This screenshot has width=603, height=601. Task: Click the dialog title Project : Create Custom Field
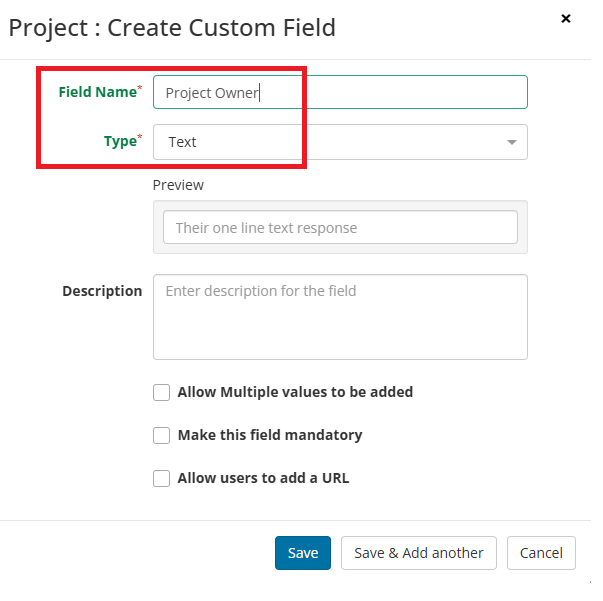172,28
